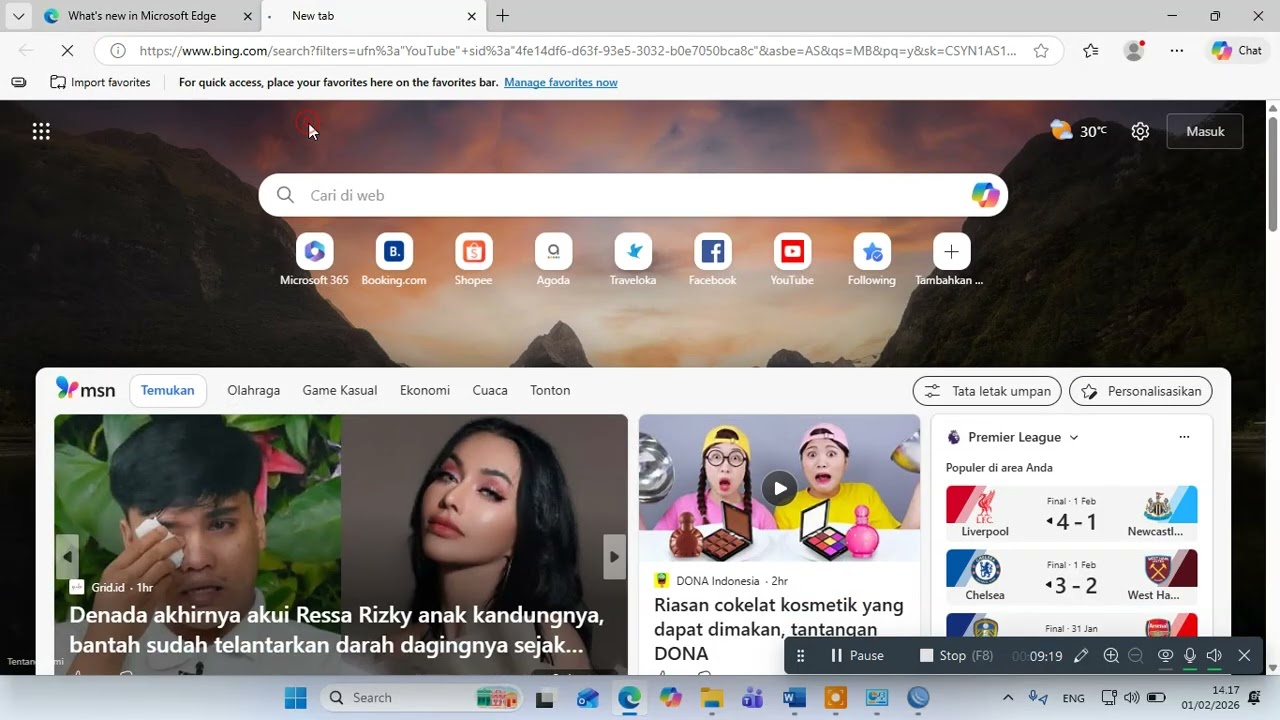Open the Chelsea vs West Ham match result
Screen dimensions: 1280x720
(x=1071, y=577)
